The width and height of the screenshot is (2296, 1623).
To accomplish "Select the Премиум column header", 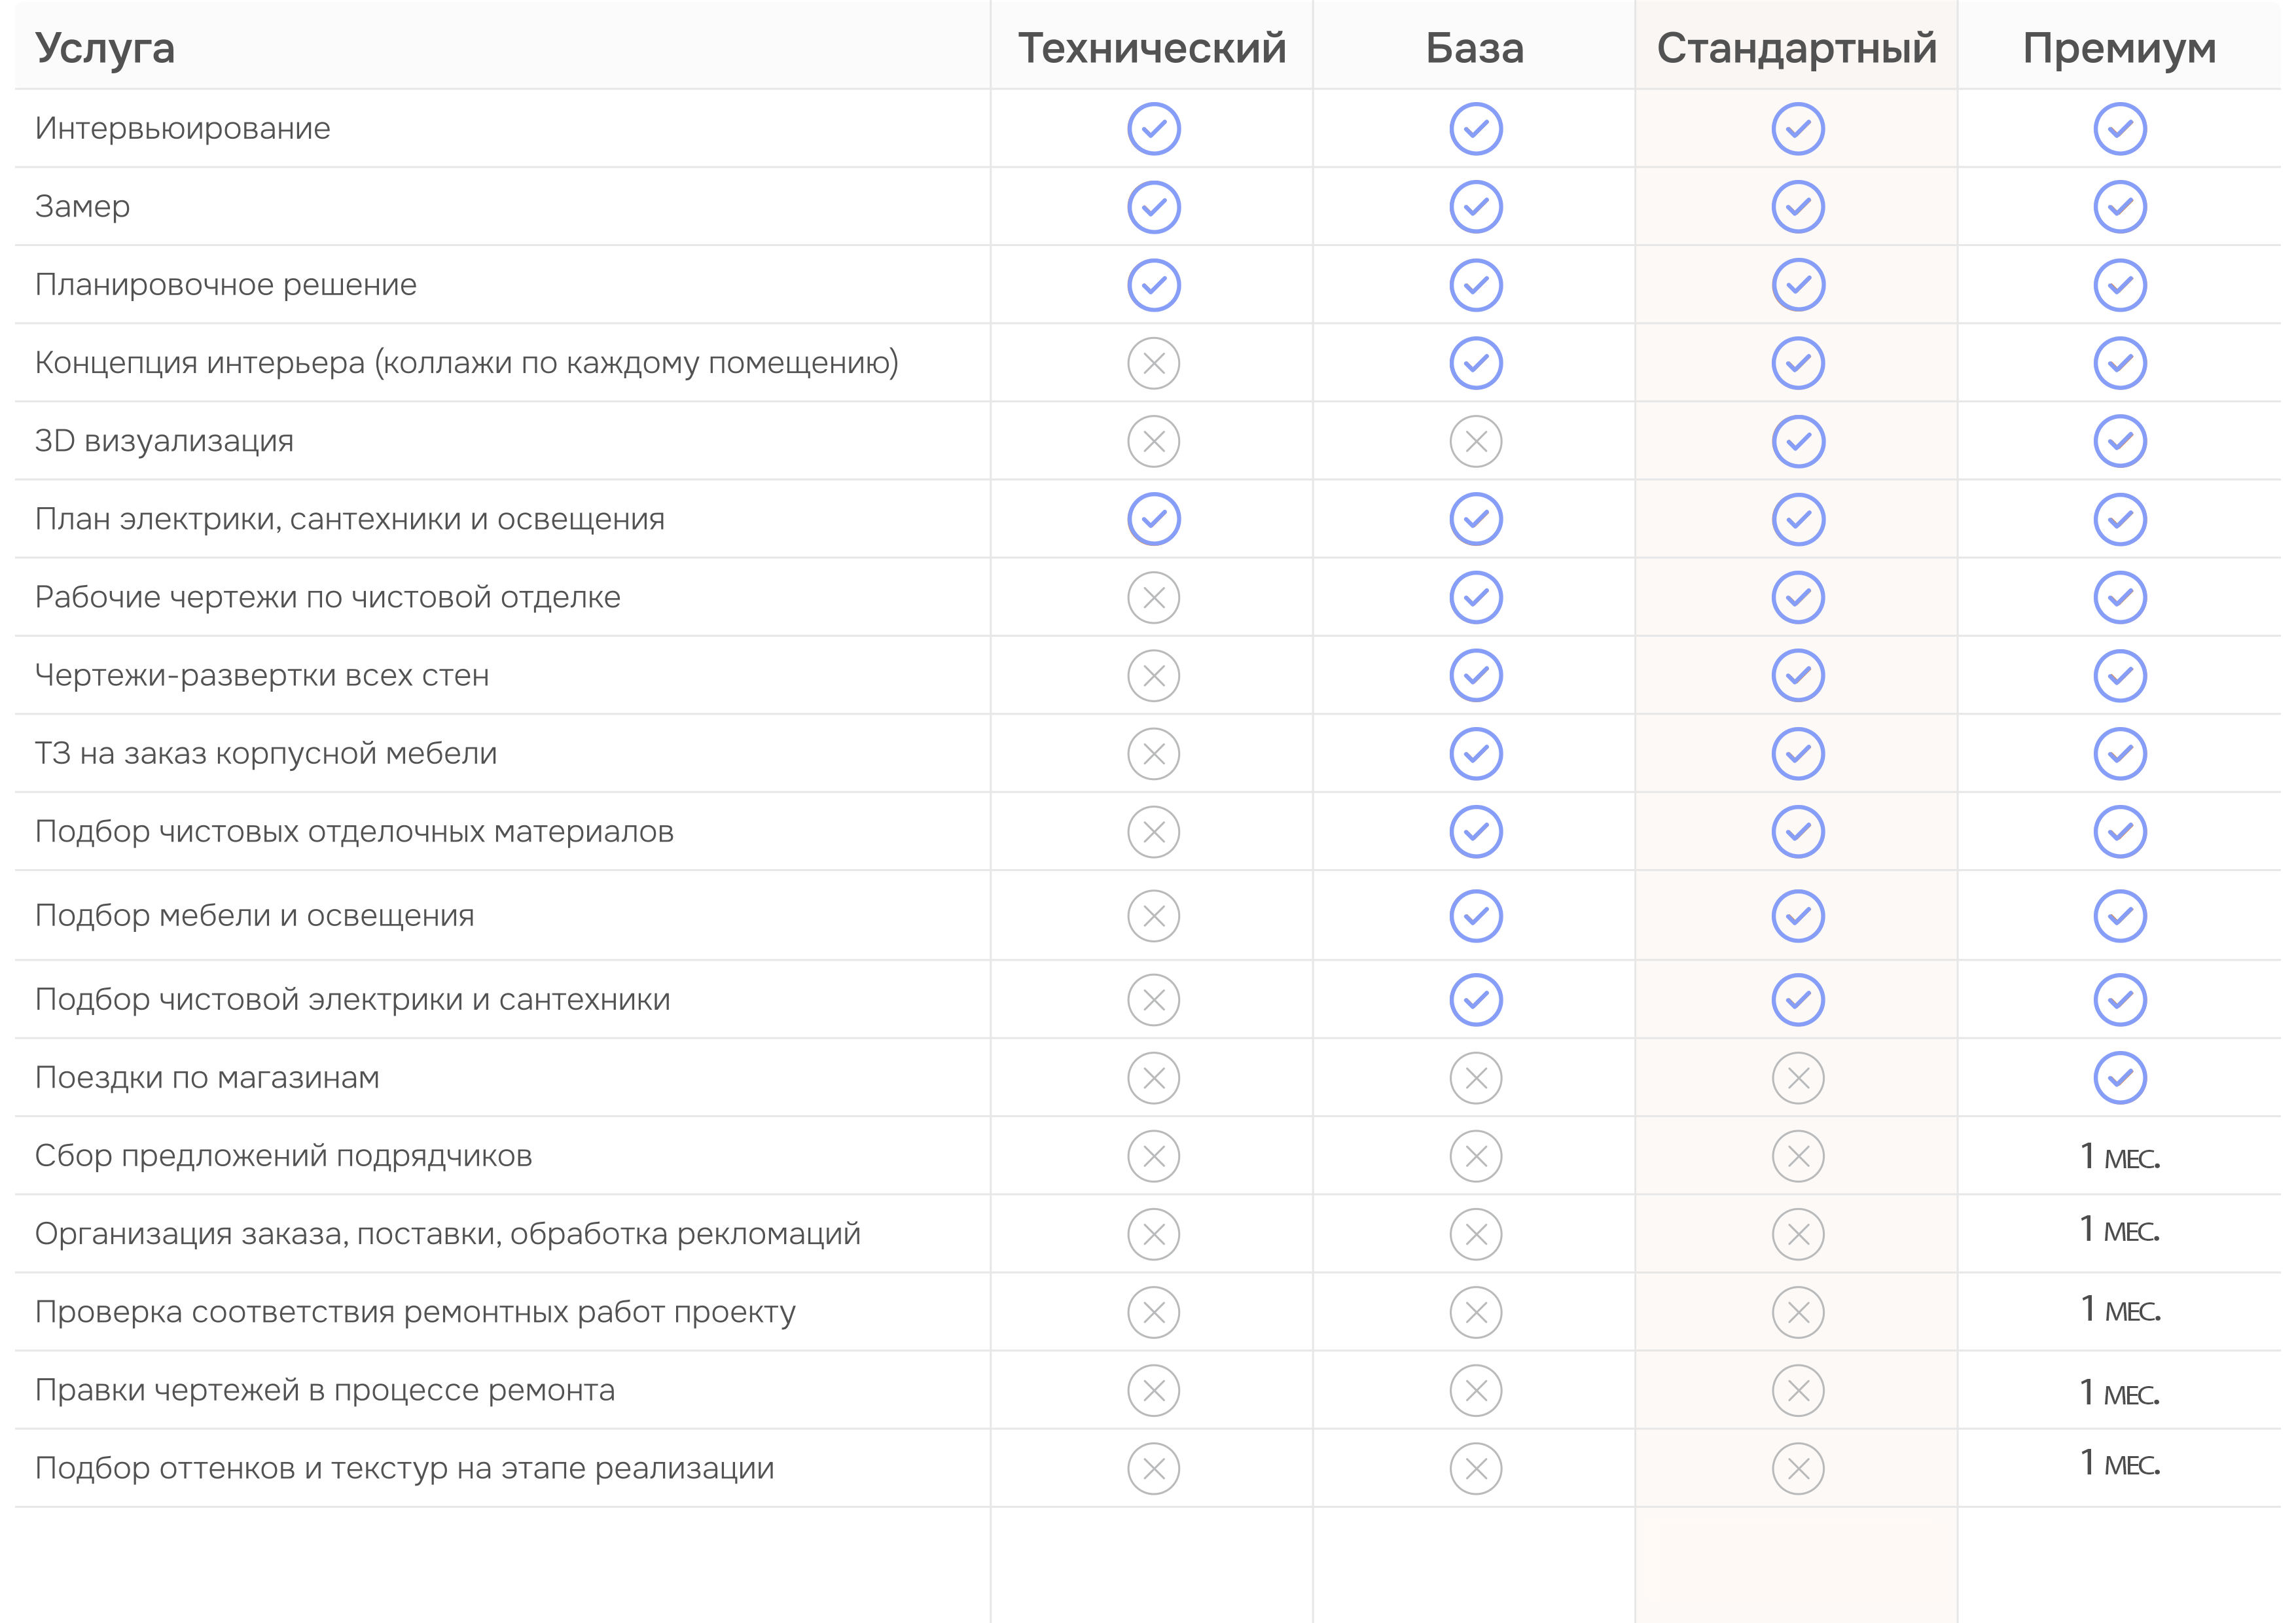I will (2119, 49).
